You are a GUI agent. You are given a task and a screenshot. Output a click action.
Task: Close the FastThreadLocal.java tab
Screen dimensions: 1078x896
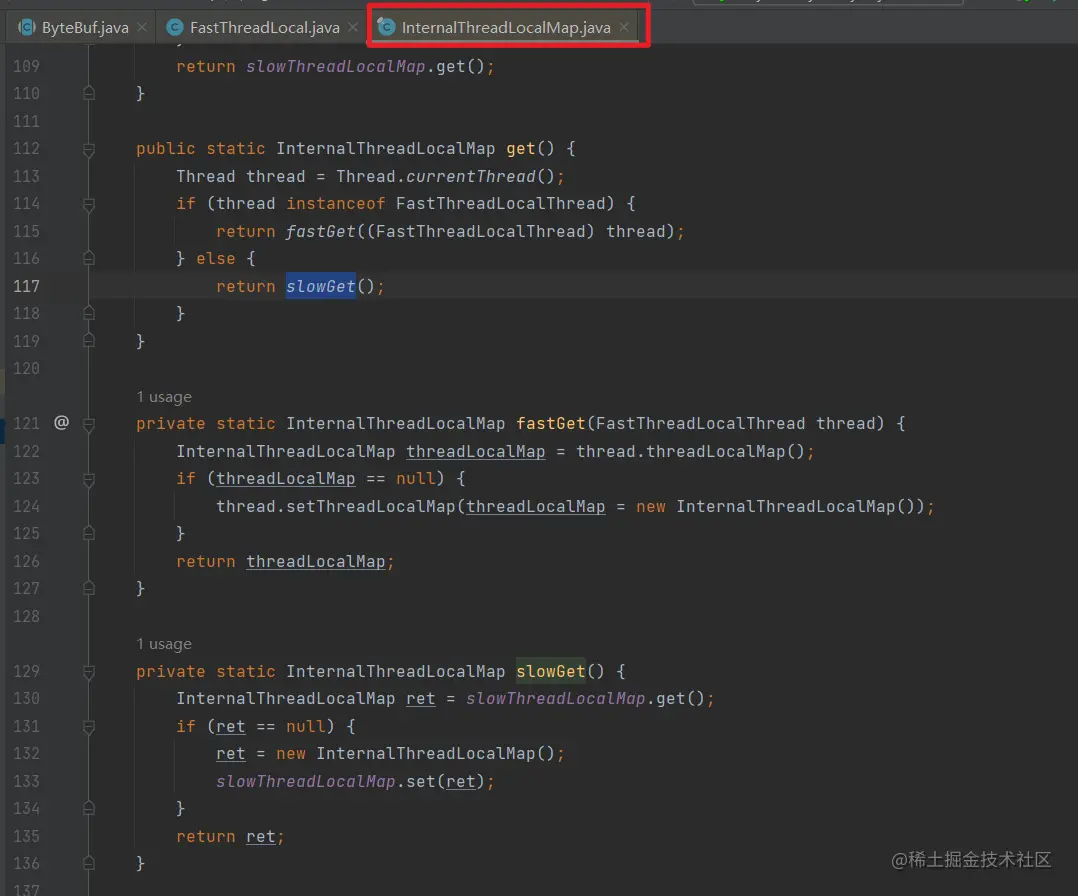(353, 27)
